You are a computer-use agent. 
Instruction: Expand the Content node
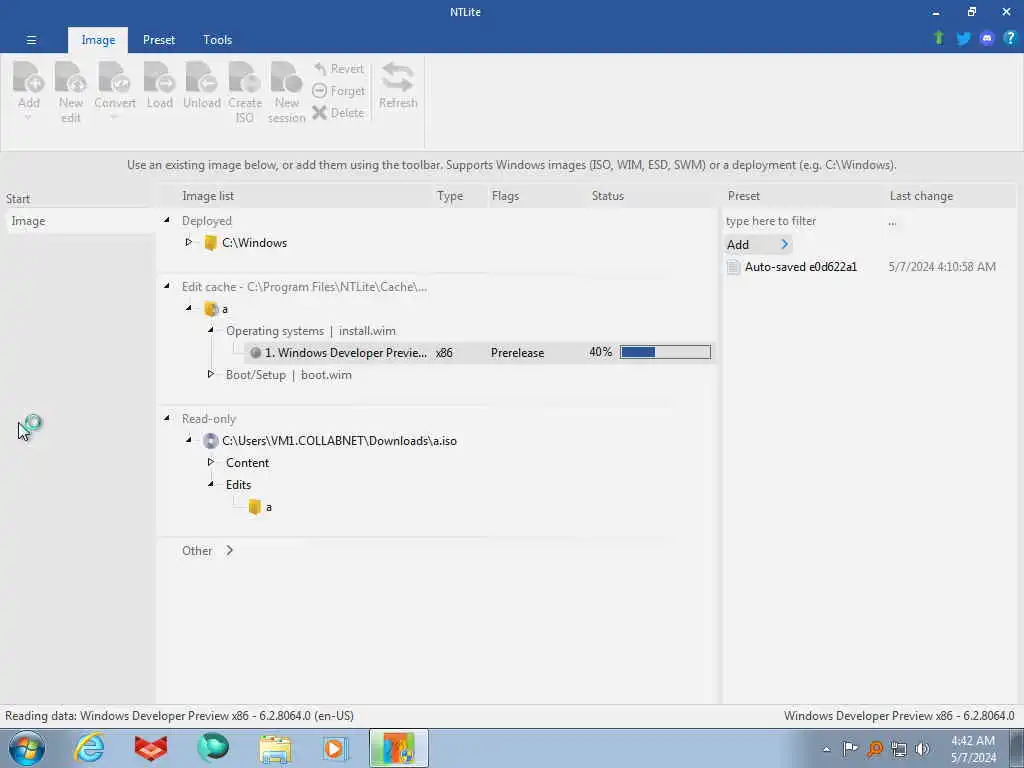tap(211, 462)
